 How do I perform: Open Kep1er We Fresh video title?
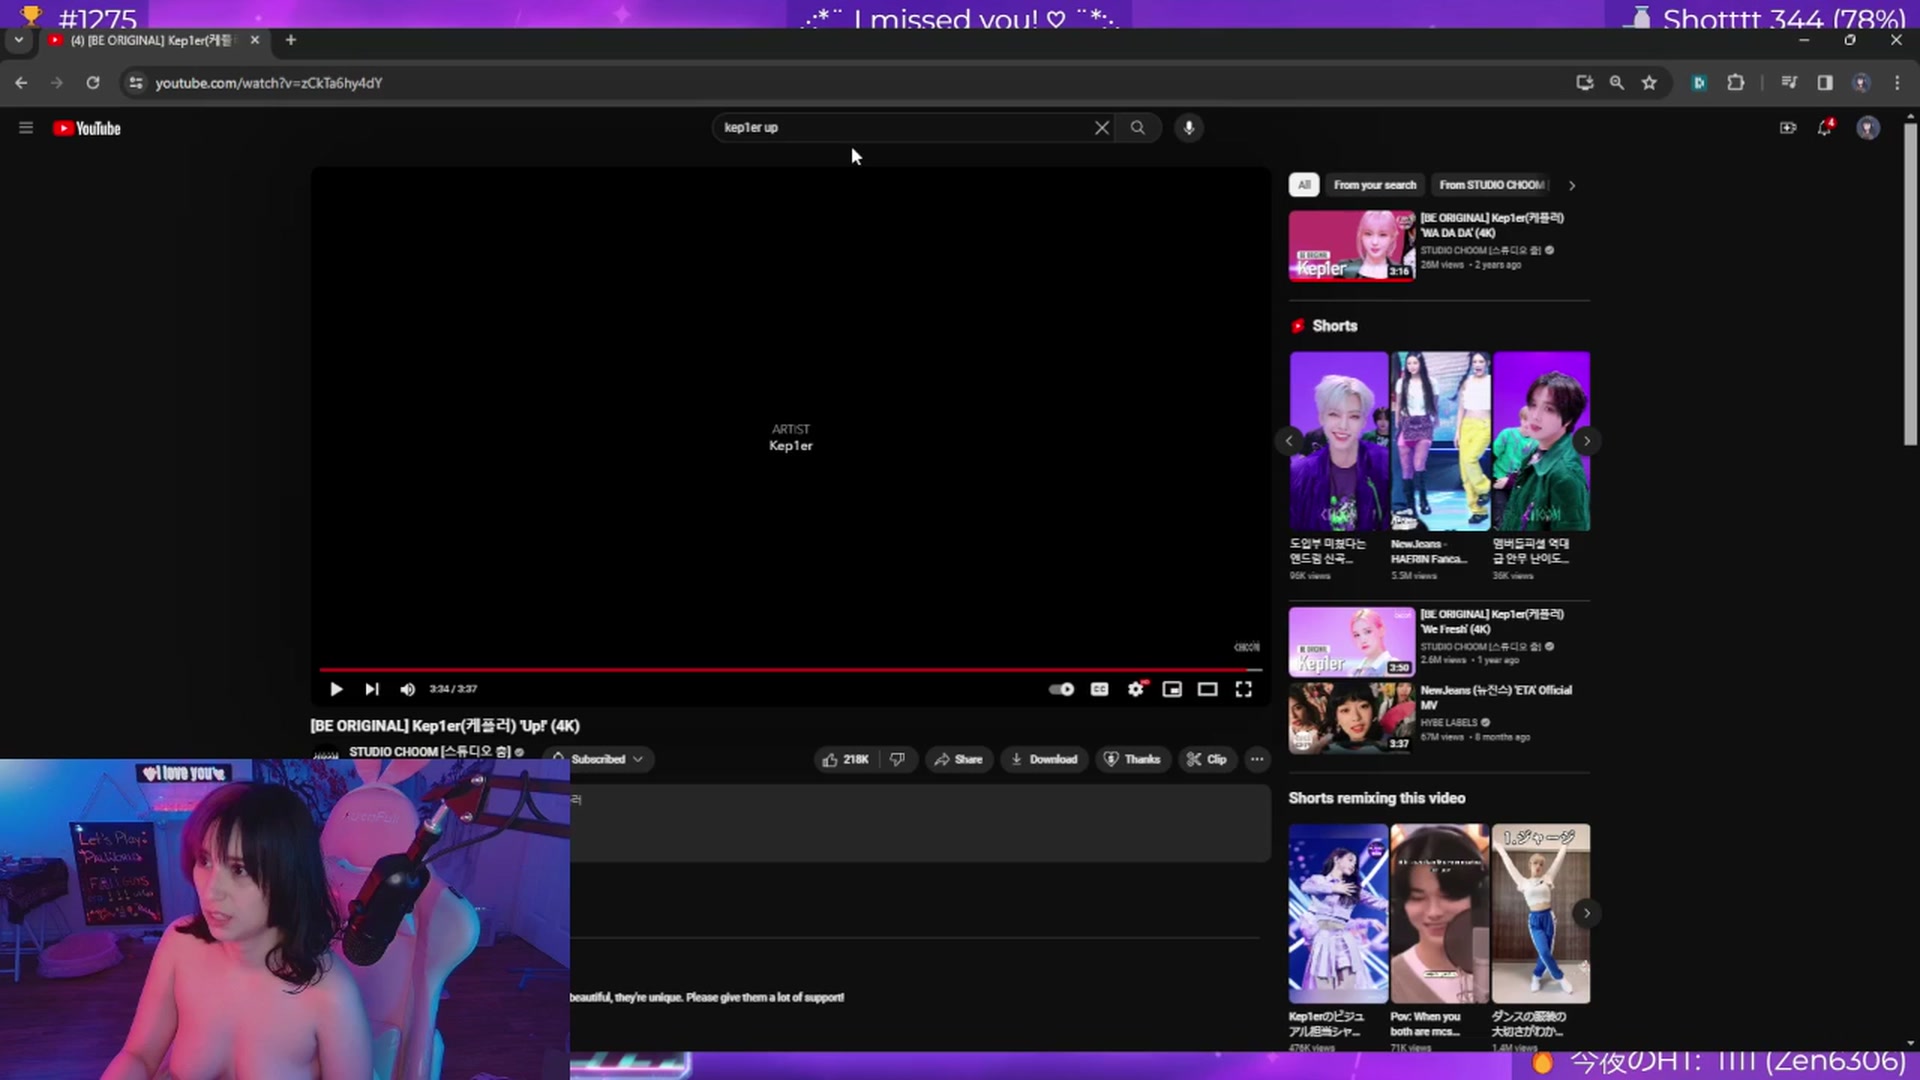tap(1492, 622)
